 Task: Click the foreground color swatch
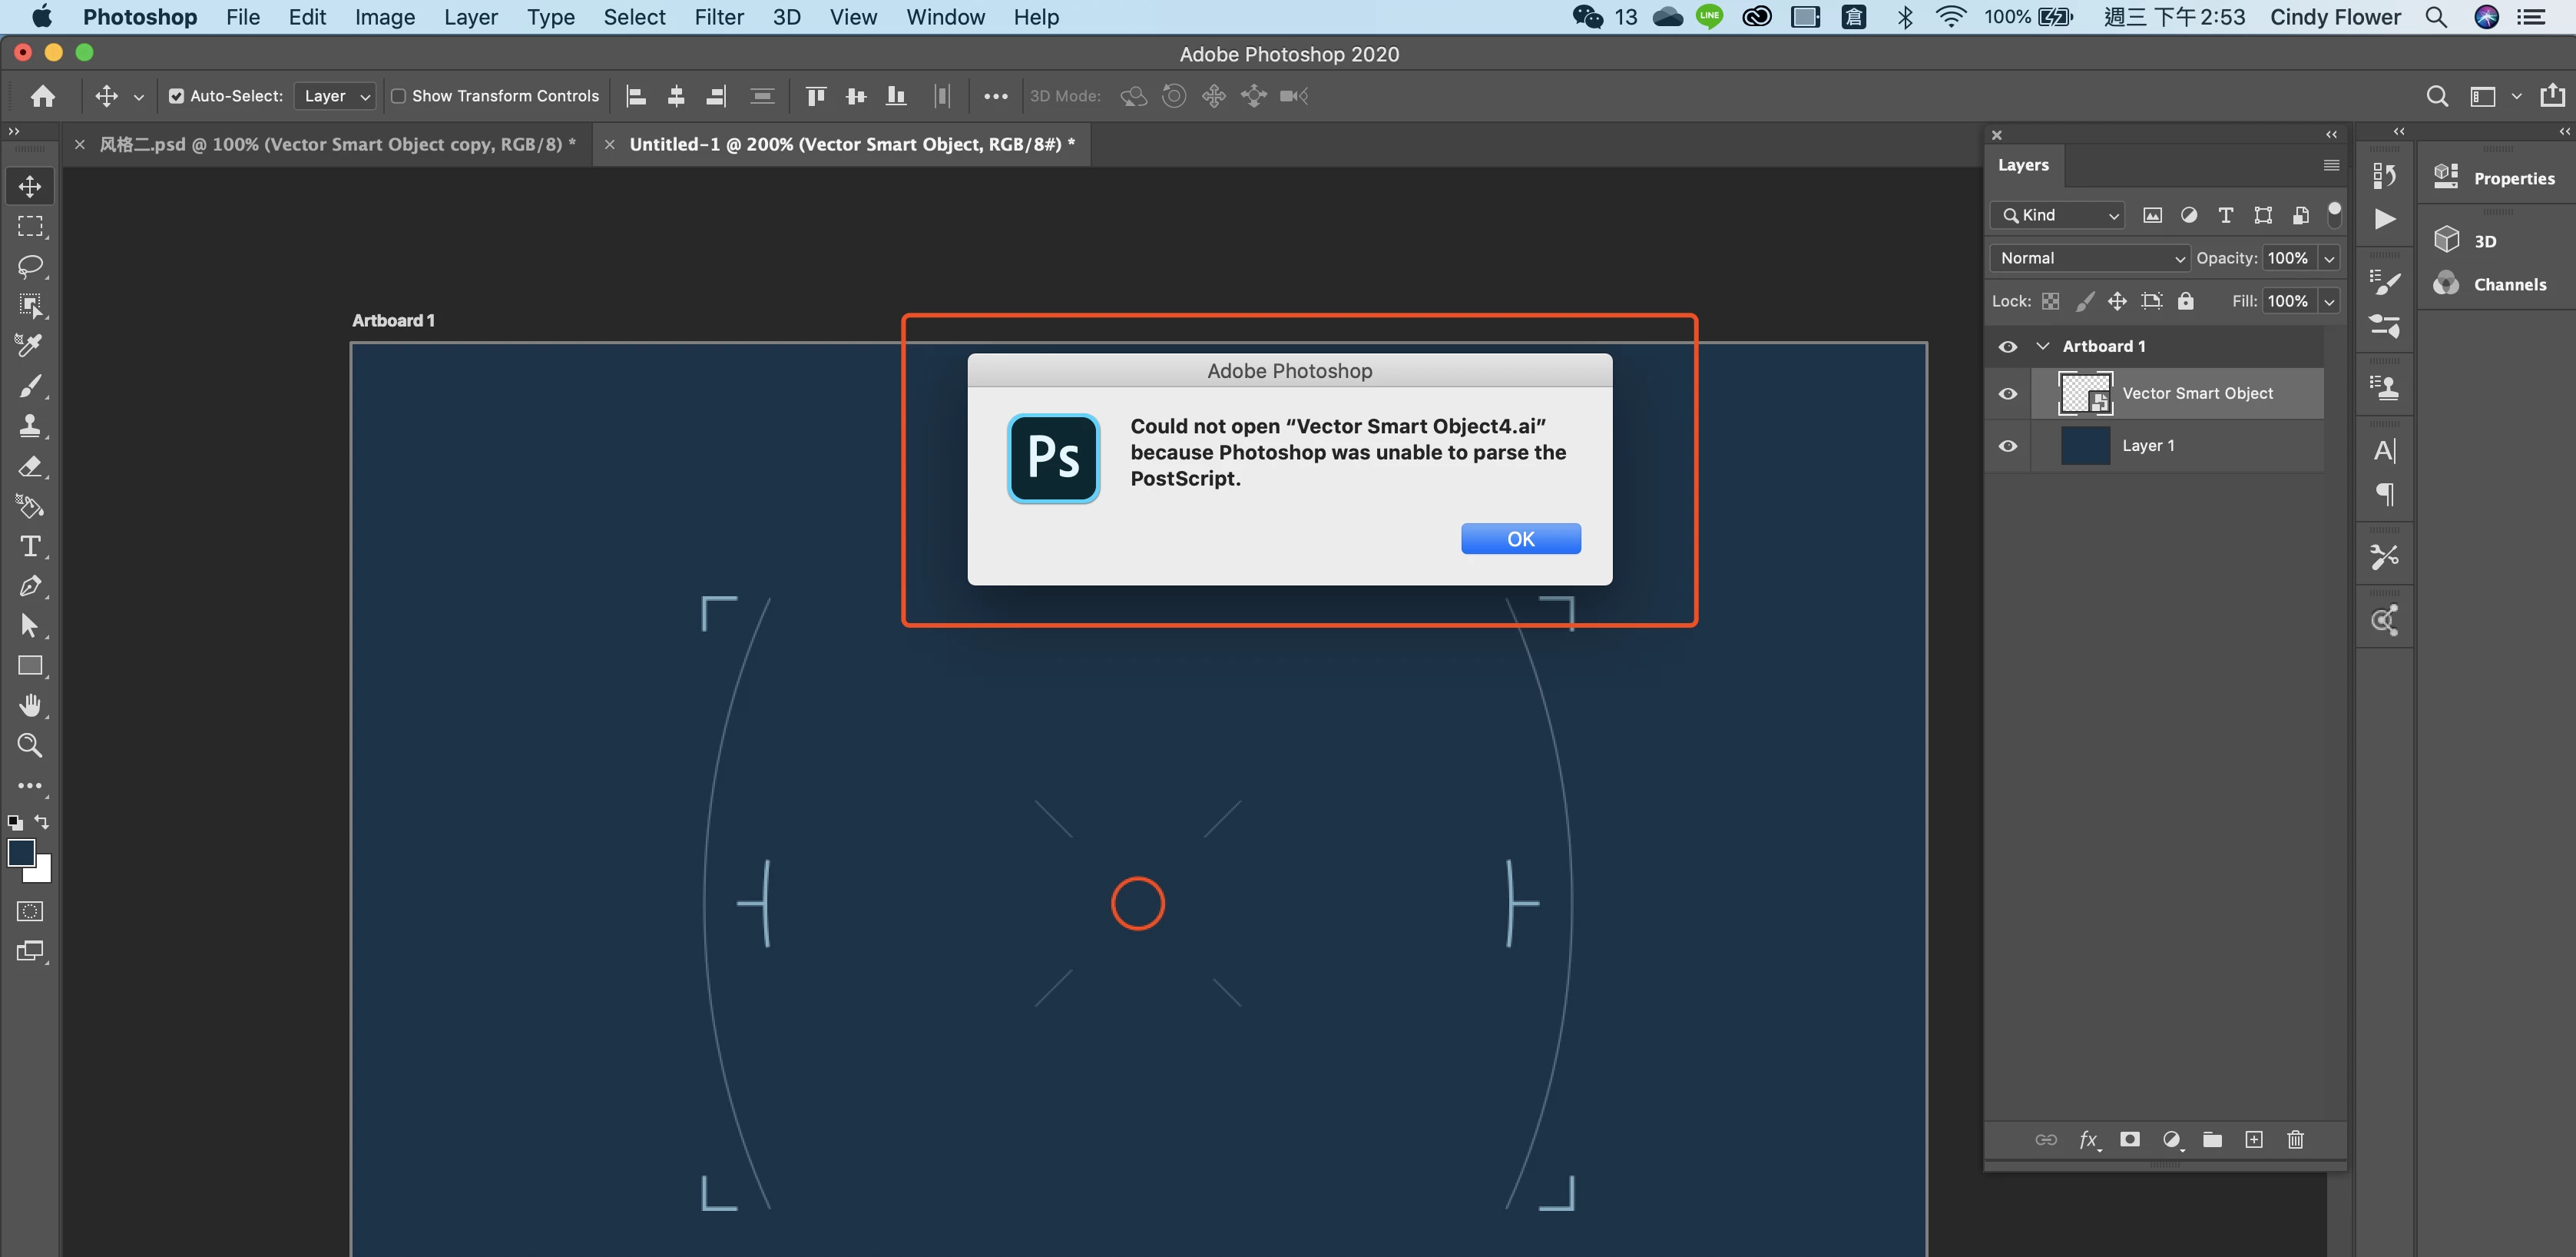[21, 853]
